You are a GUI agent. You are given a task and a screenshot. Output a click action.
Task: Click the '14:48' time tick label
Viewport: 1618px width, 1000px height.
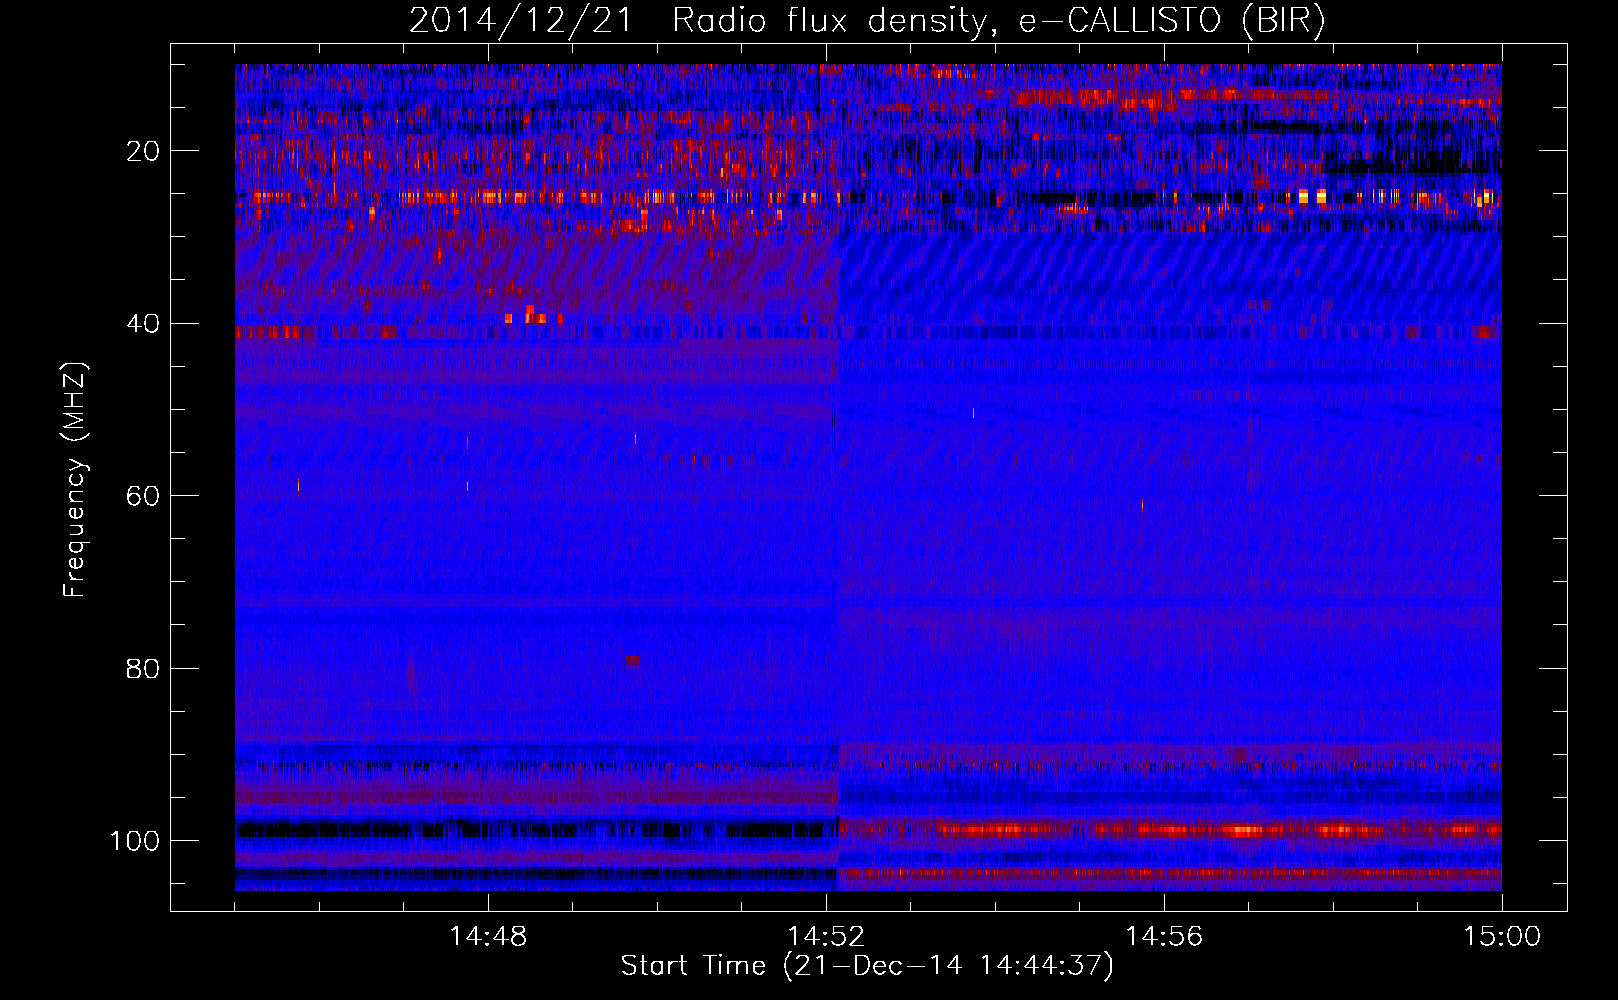click(x=488, y=937)
